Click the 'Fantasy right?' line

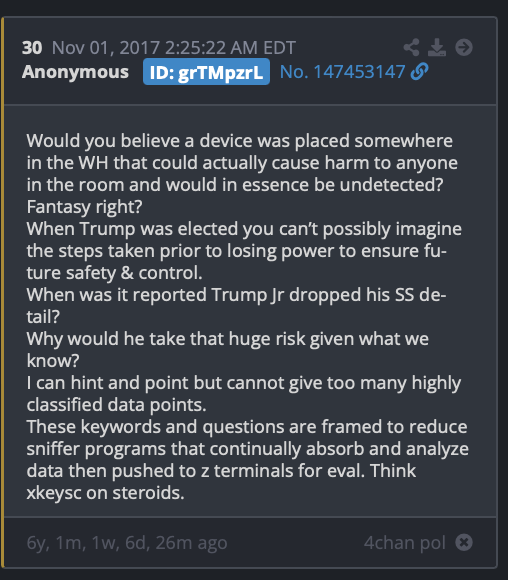pyautogui.click(x=84, y=207)
